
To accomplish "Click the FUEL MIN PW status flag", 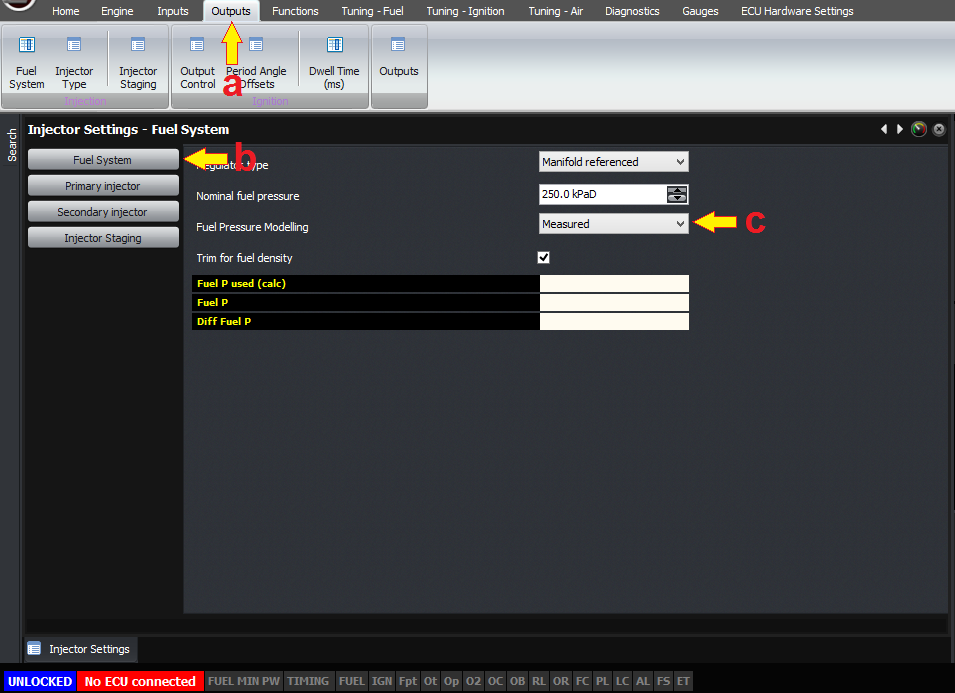I will pos(244,681).
